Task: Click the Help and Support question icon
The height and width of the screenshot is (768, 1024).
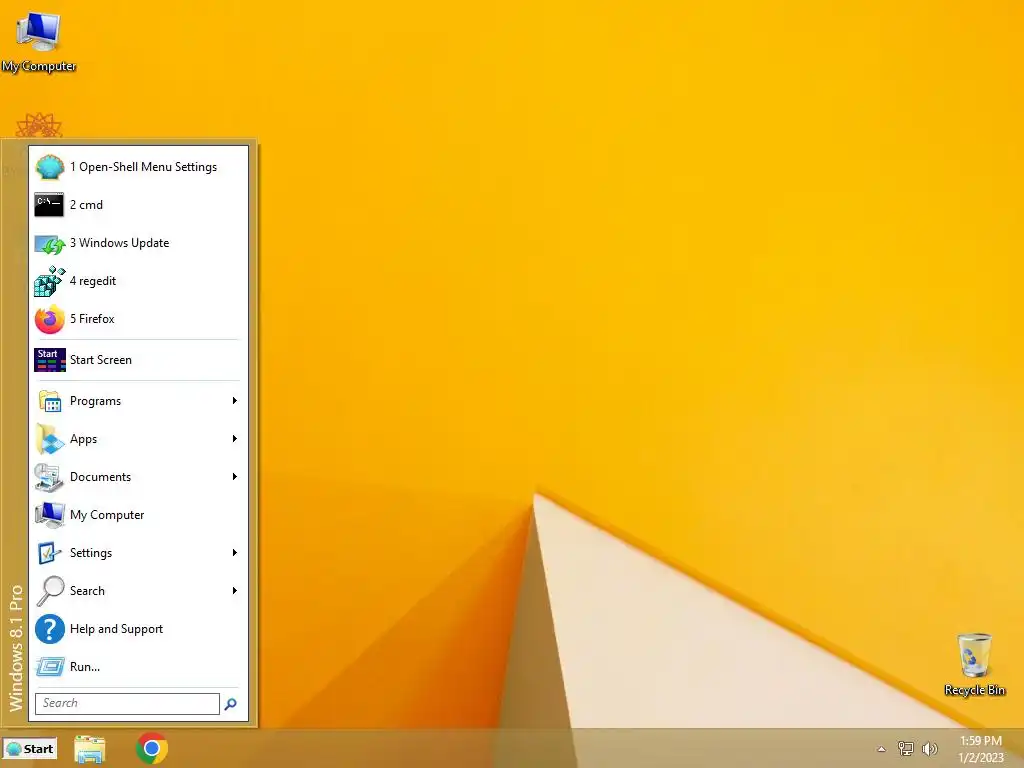Action: click(50, 630)
